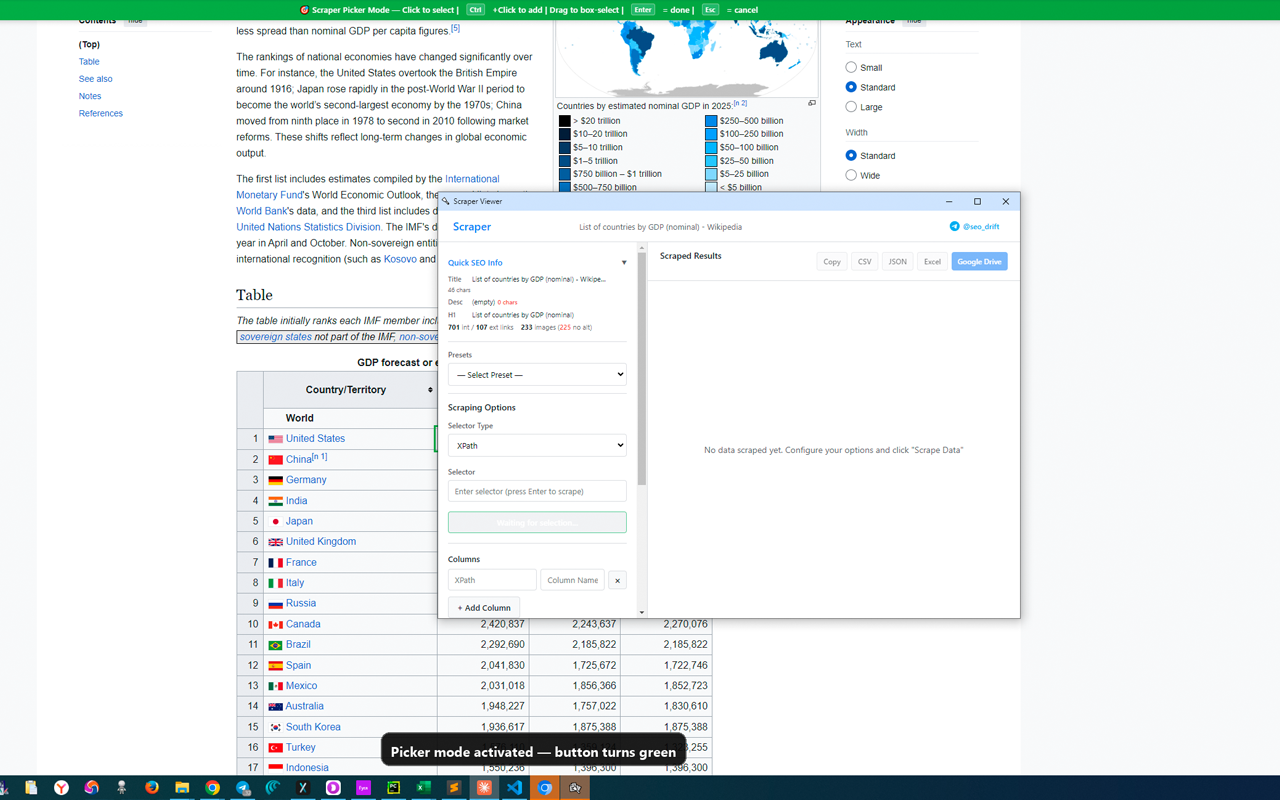Collapse the Quick SEO Info section
The height and width of the screenshot is (800, 1280).
[624, 263]
